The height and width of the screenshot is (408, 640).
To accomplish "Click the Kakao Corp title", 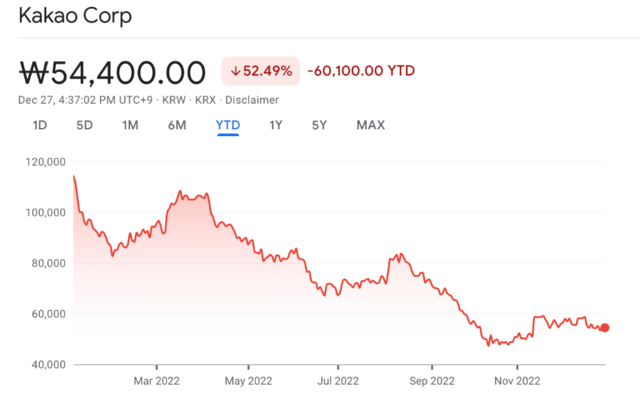I will 75,18.
